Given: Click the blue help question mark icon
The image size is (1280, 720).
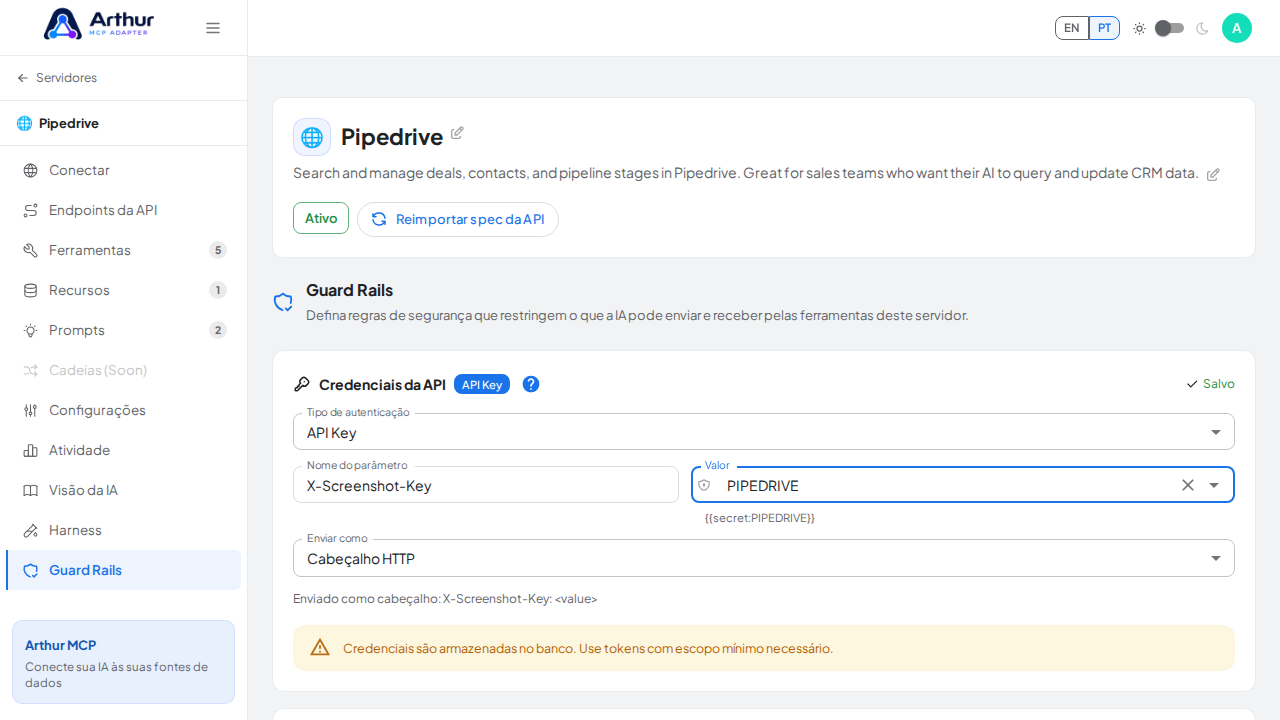Looking at the screenshot, I should click(531, 384).
